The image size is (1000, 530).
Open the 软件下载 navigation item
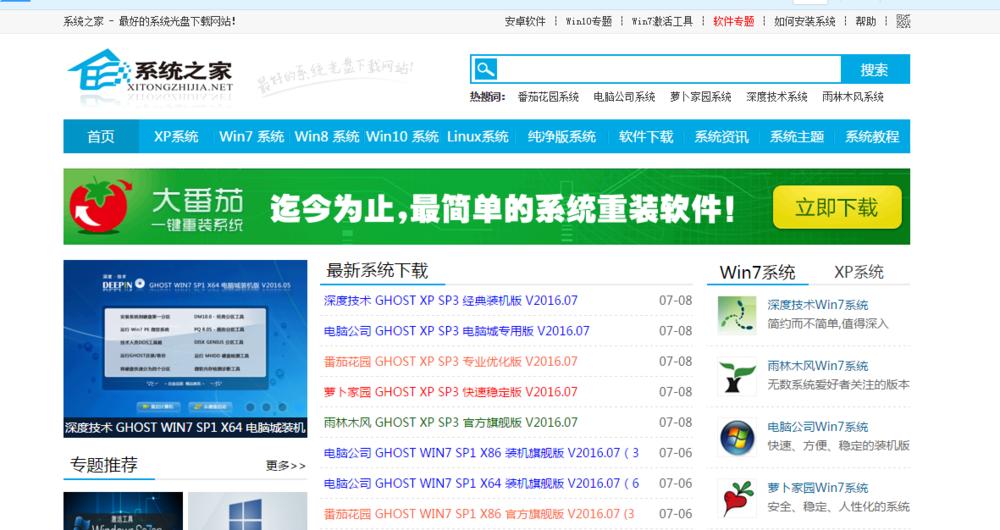pos(646,136)
